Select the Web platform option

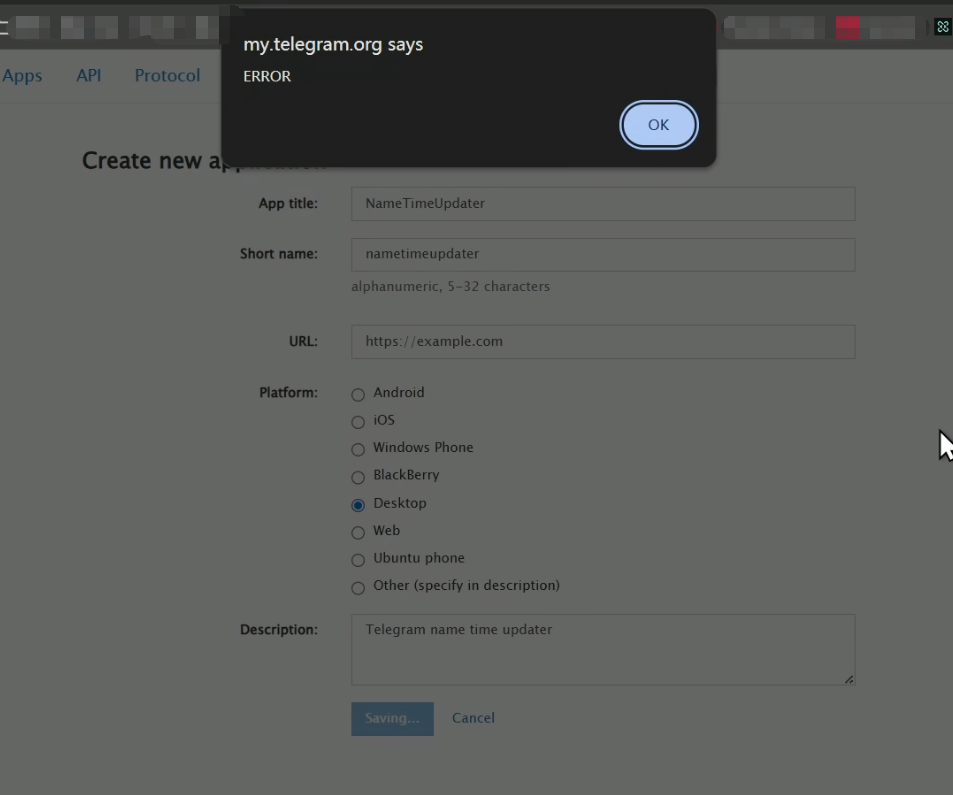358,532
